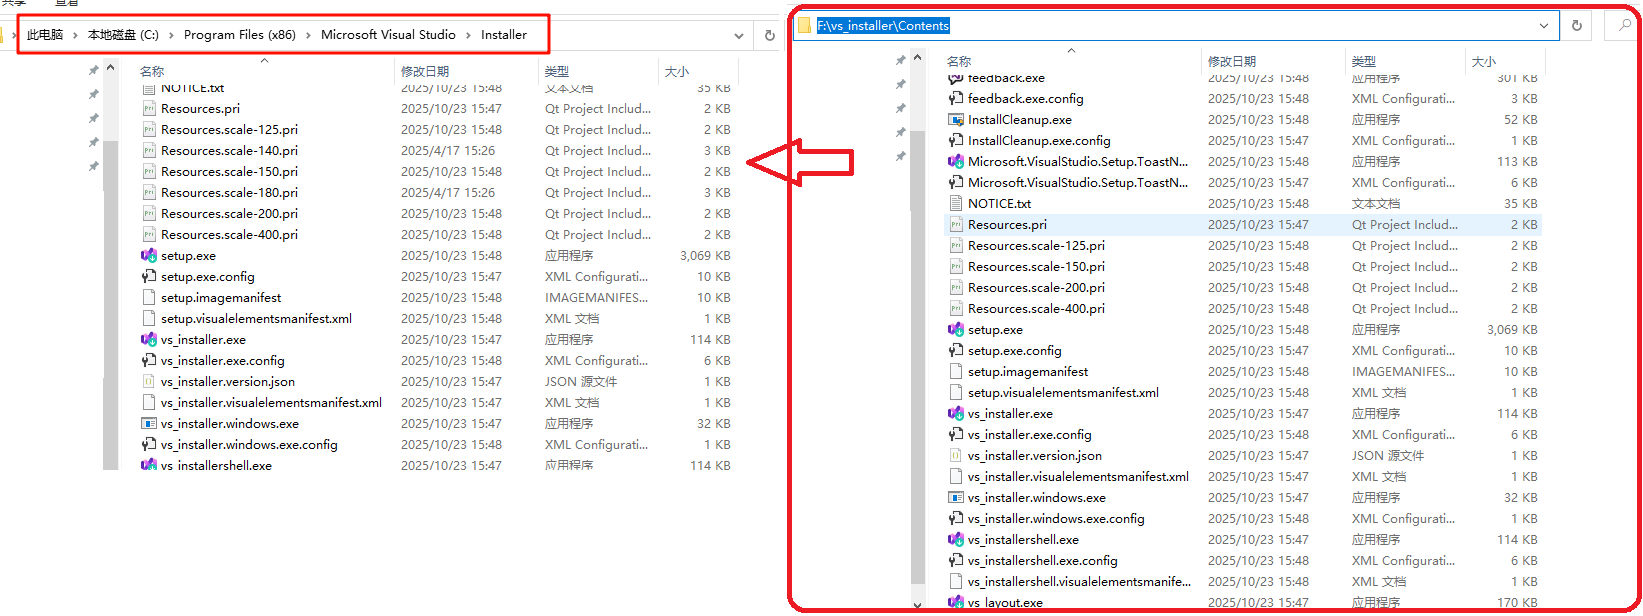This screenshot has width=1643, height=616.
Task: Click Resources.scale-140.pri icon in left window
Action: tap(149, 151)
